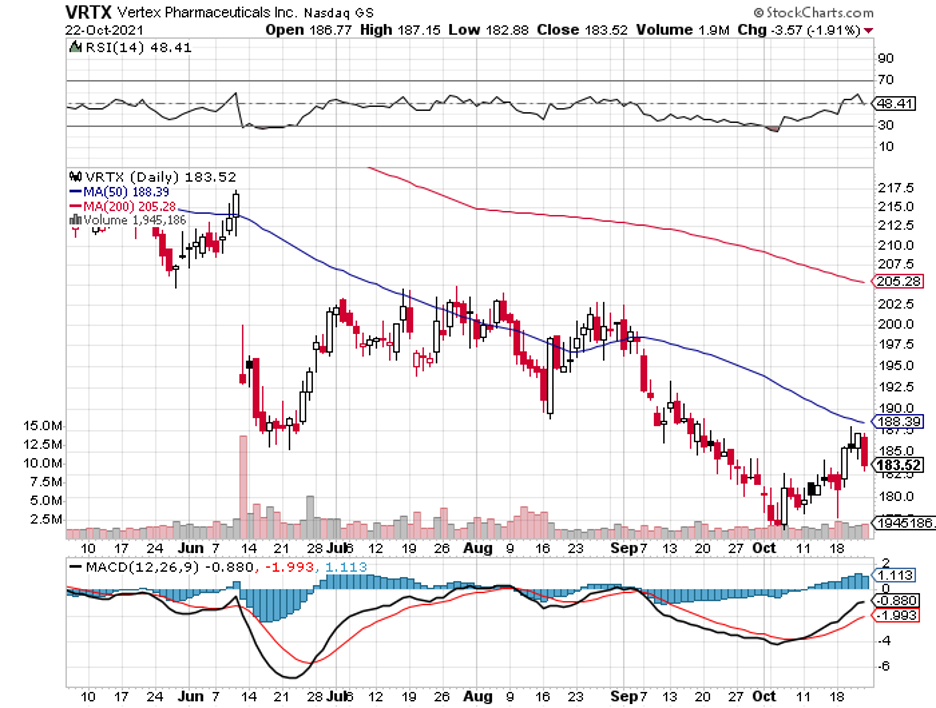Viewport: 936px width, 708px height.
Task: Click the MA(200) 205.28 legend label
Action: point(130,207)
